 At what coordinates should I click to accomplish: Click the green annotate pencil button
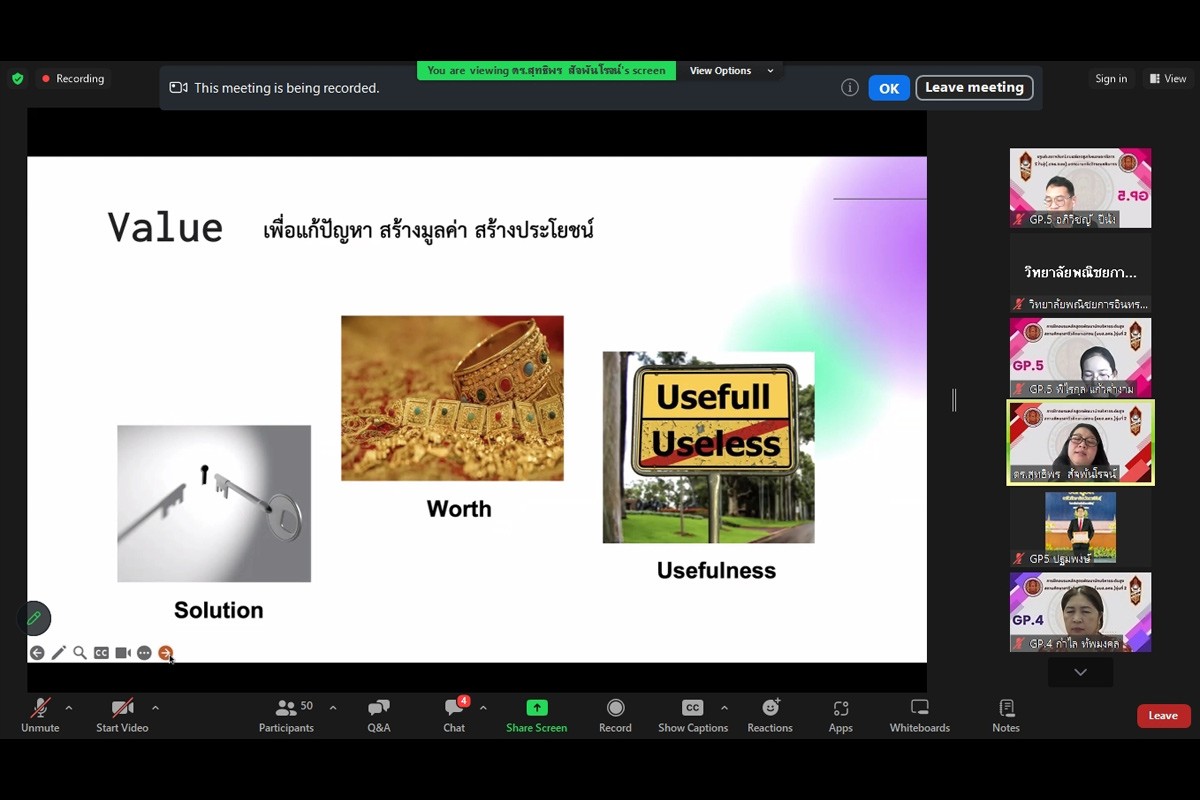coord(34,618)
